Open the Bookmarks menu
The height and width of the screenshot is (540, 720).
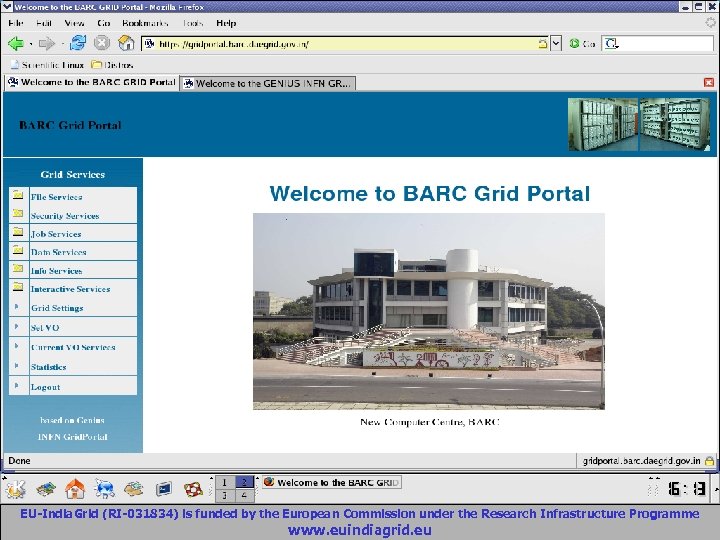pyautogui.click(x=145, y=23)
